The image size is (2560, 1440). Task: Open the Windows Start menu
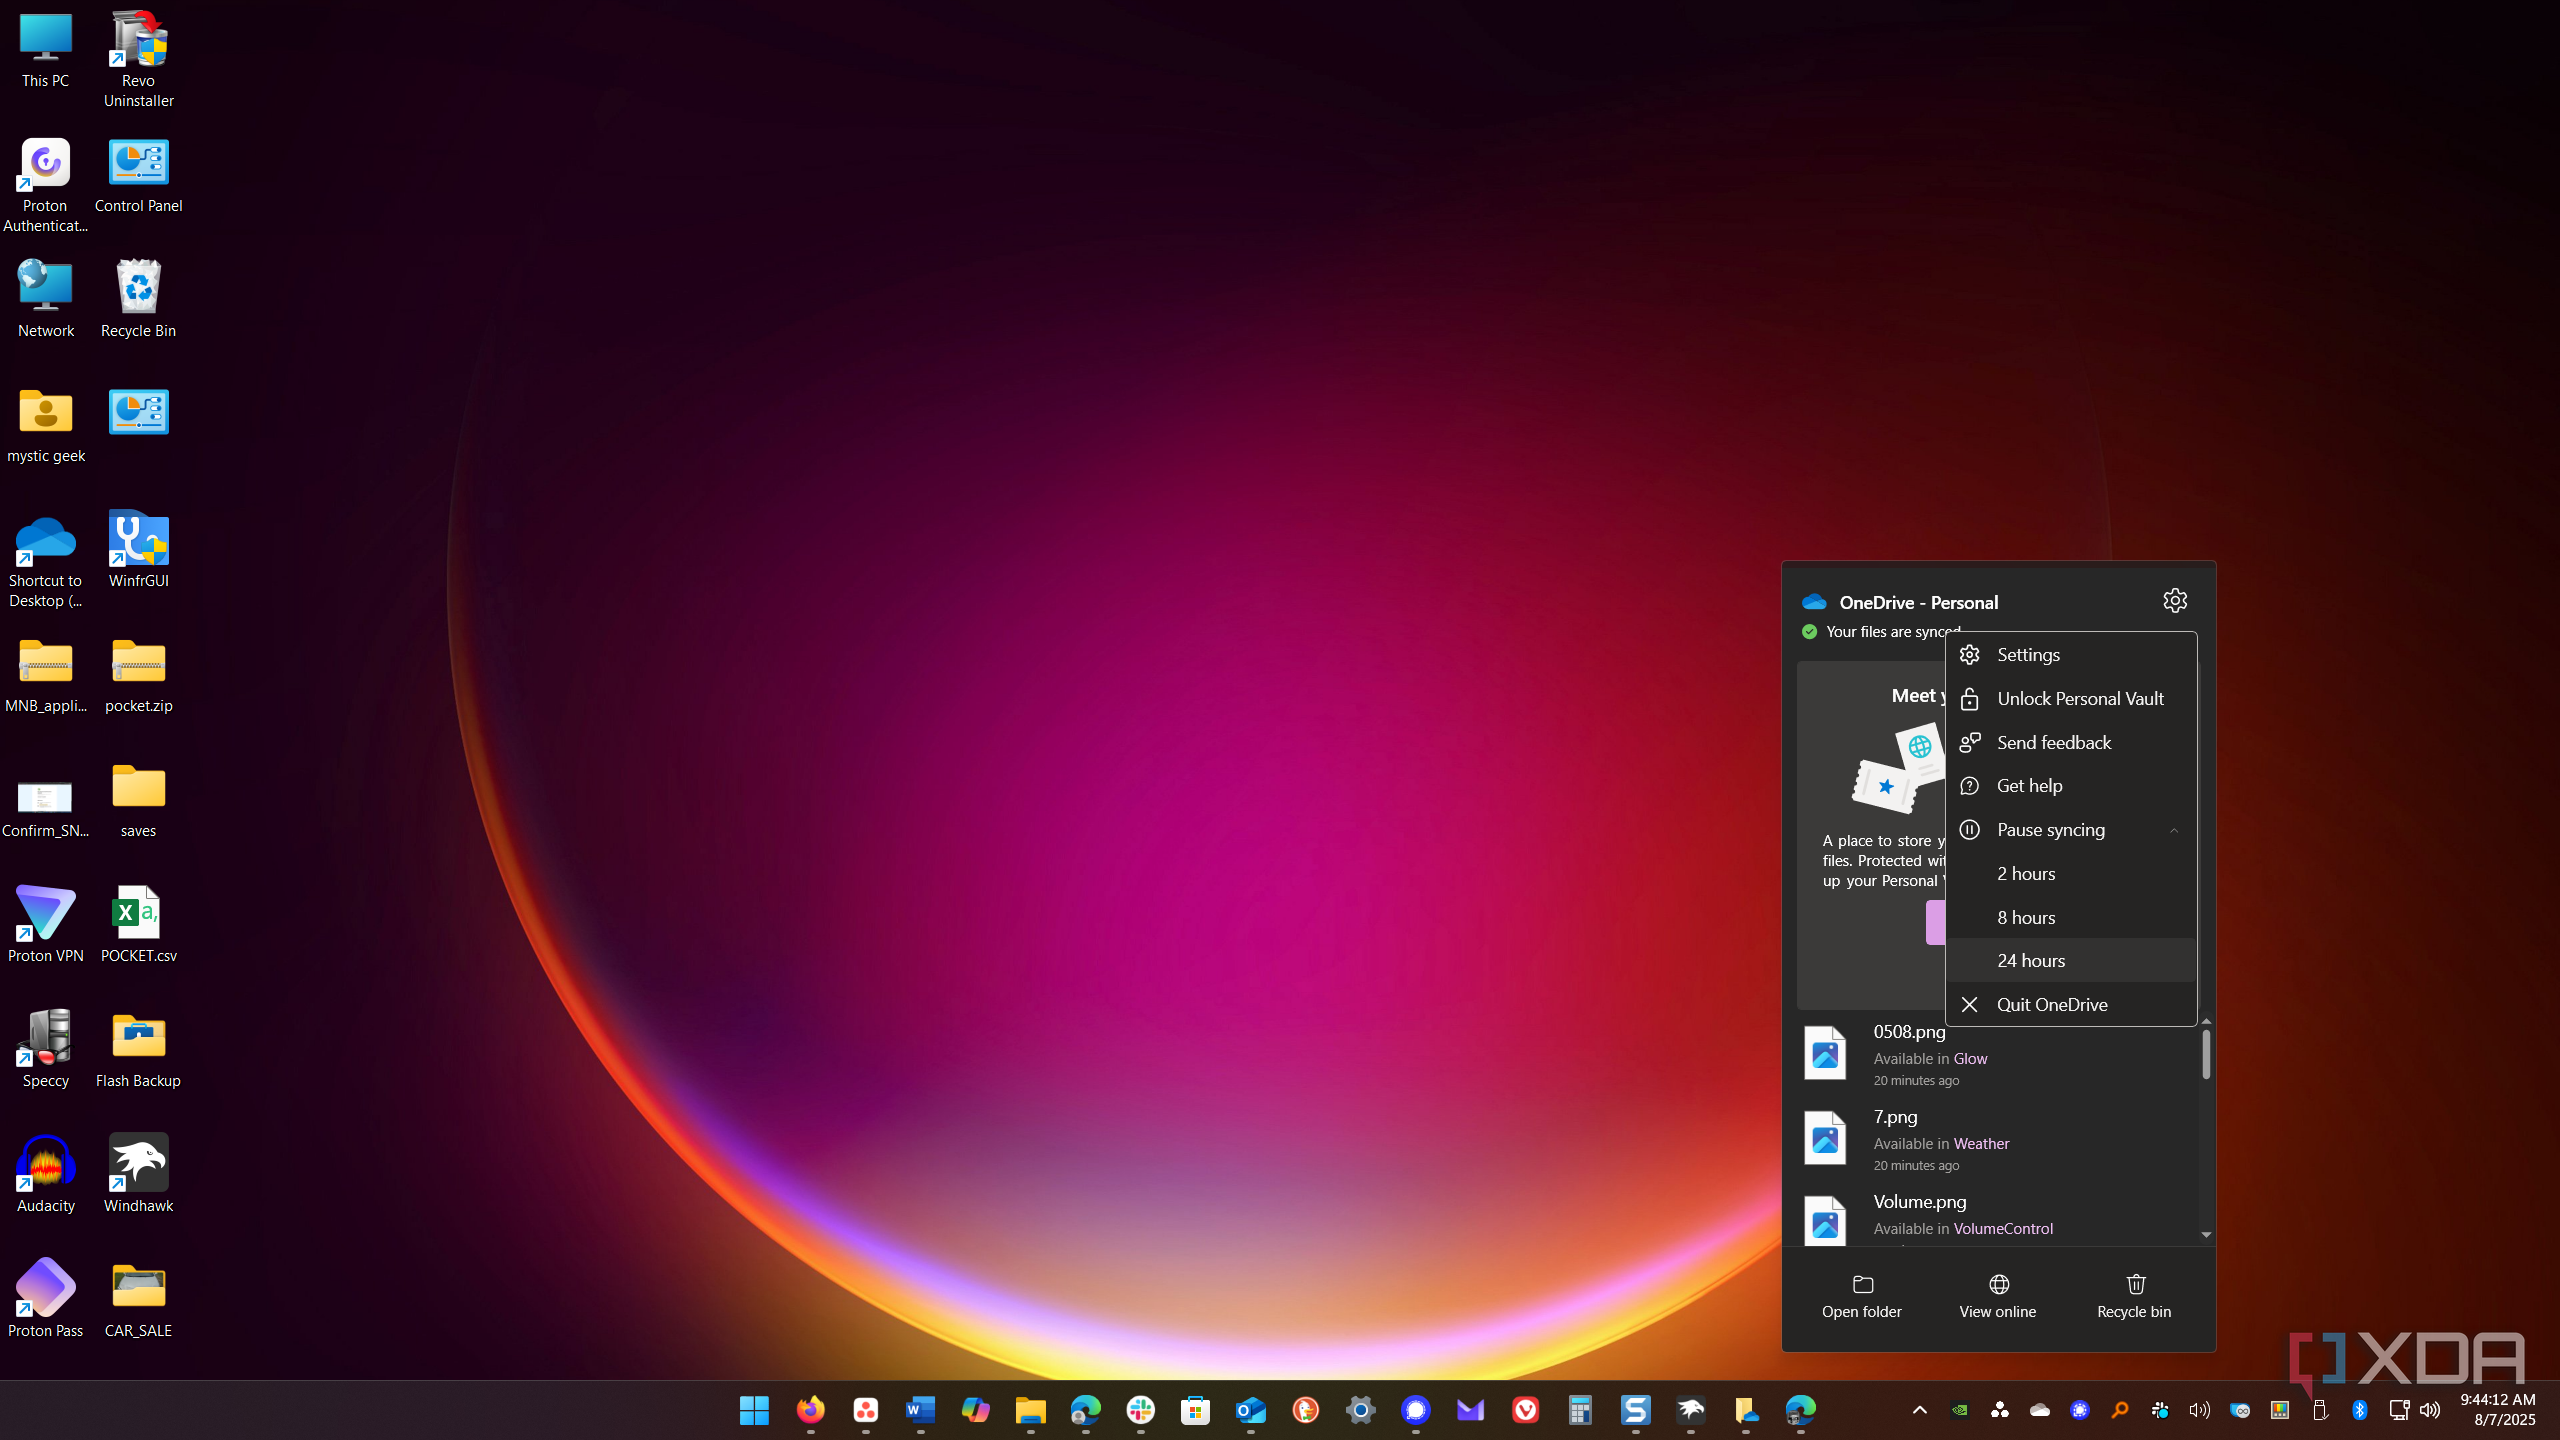tap(754, 1410)
